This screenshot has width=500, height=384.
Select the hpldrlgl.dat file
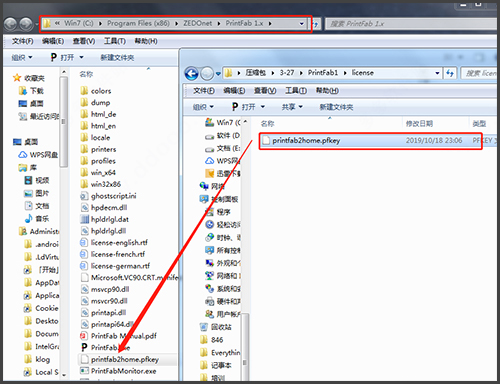coord(105,219)
